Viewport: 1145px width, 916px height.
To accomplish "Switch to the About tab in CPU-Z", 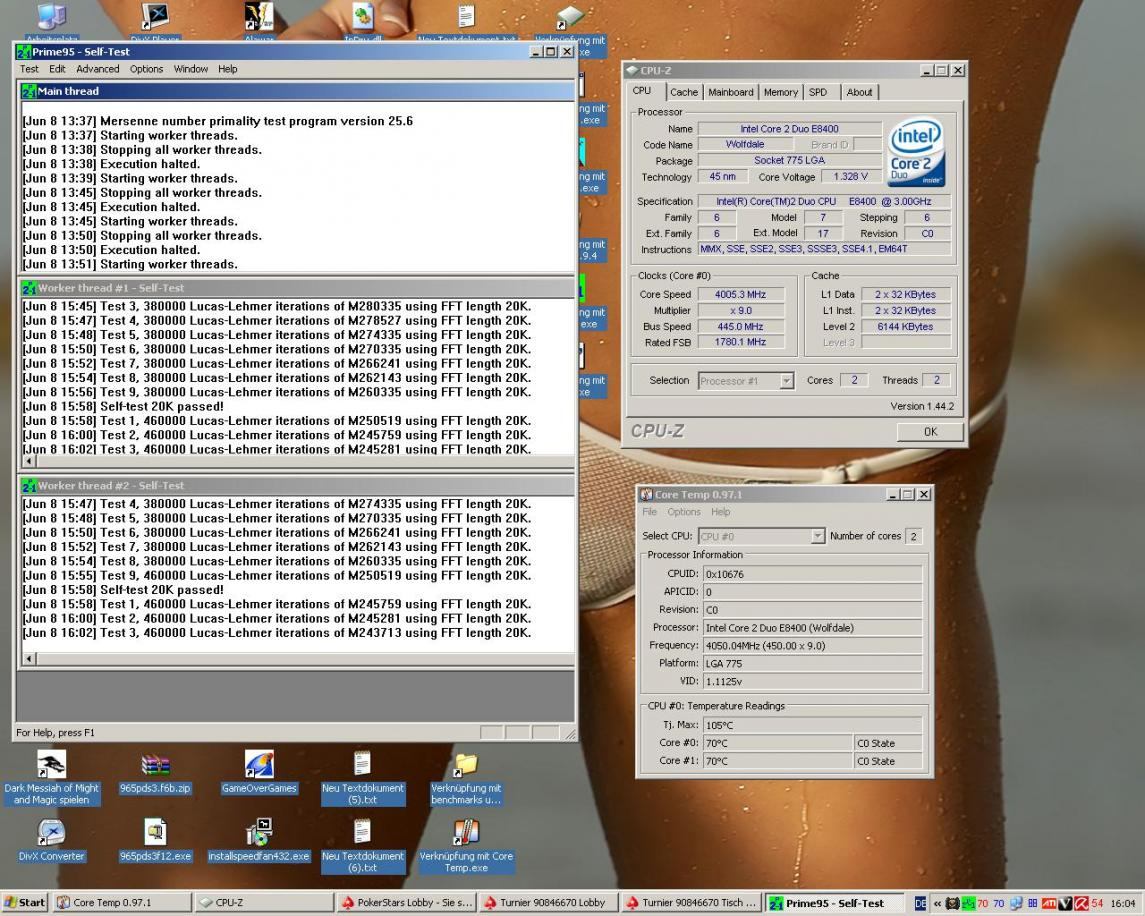I will pos(859,92).
